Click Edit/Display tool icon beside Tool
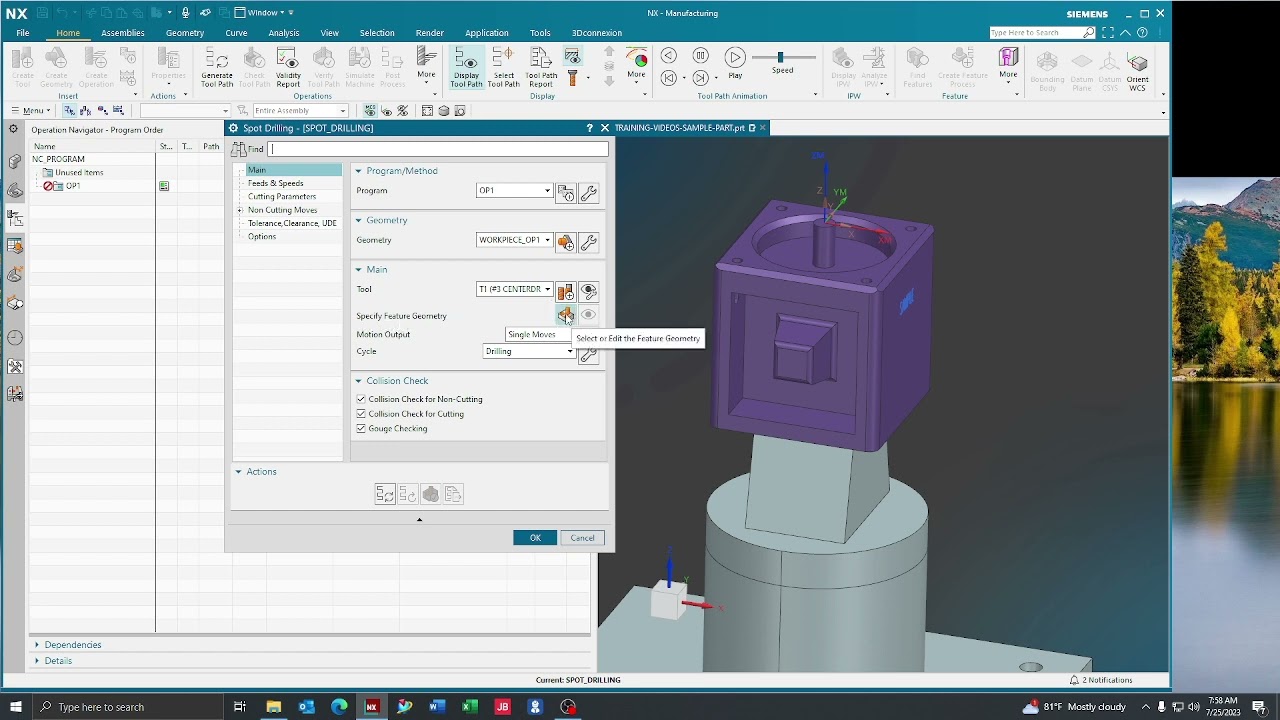 click(x=588, y=291)
